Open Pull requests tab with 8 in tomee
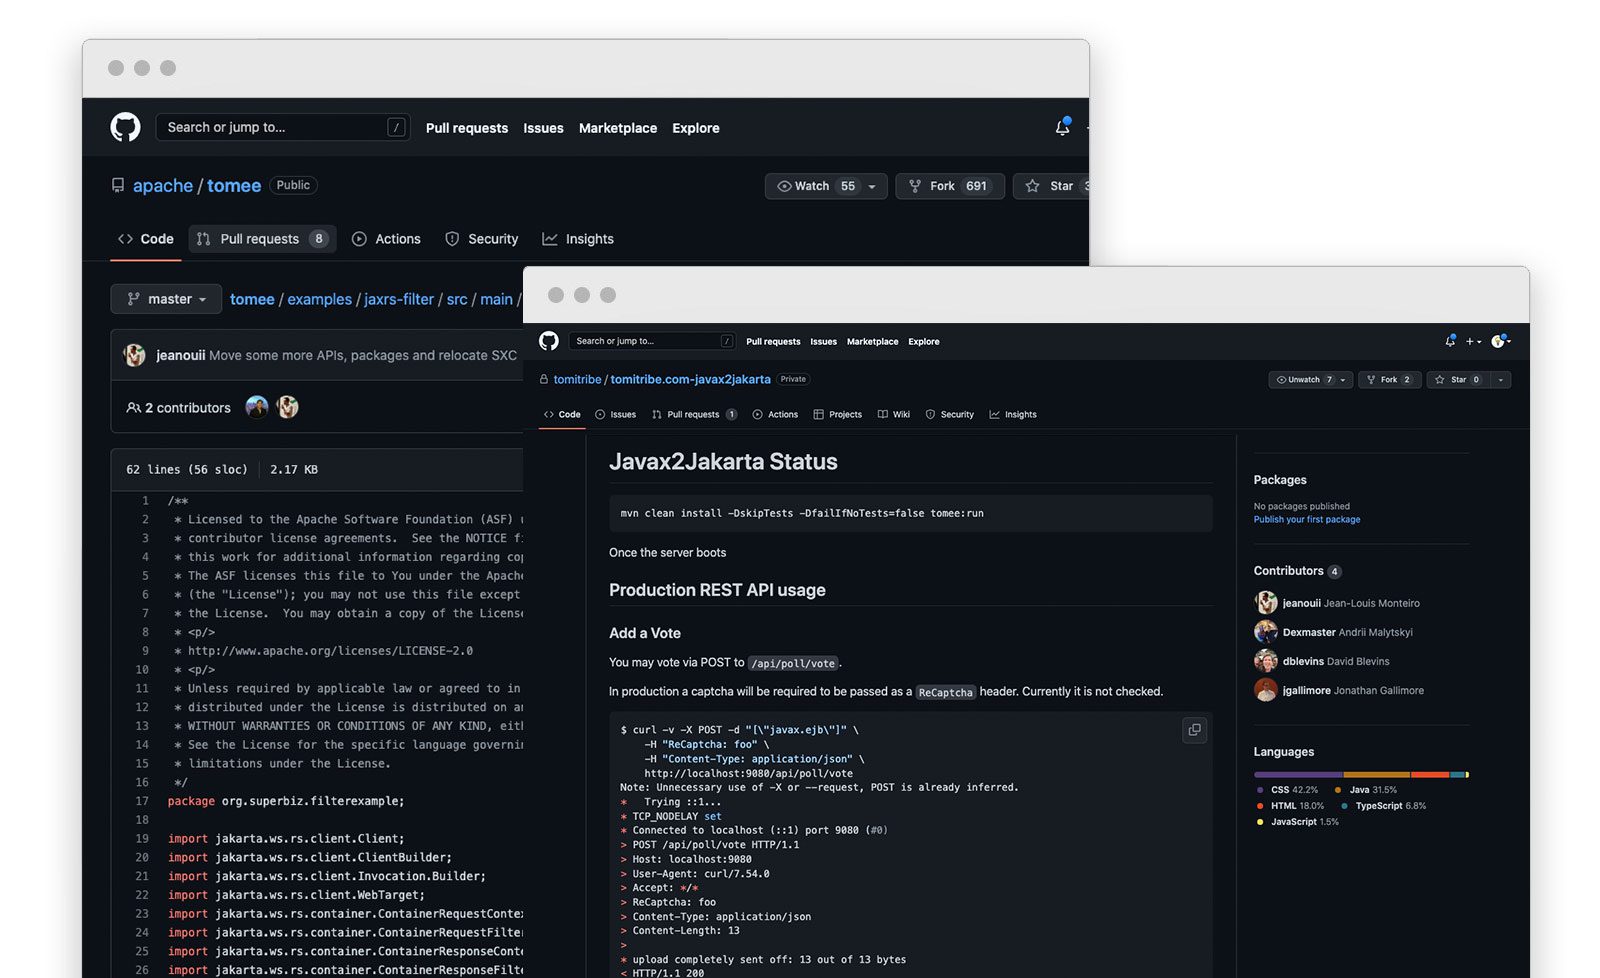The width and height of the screenshot is (1600, 978). tap(262, 239)
